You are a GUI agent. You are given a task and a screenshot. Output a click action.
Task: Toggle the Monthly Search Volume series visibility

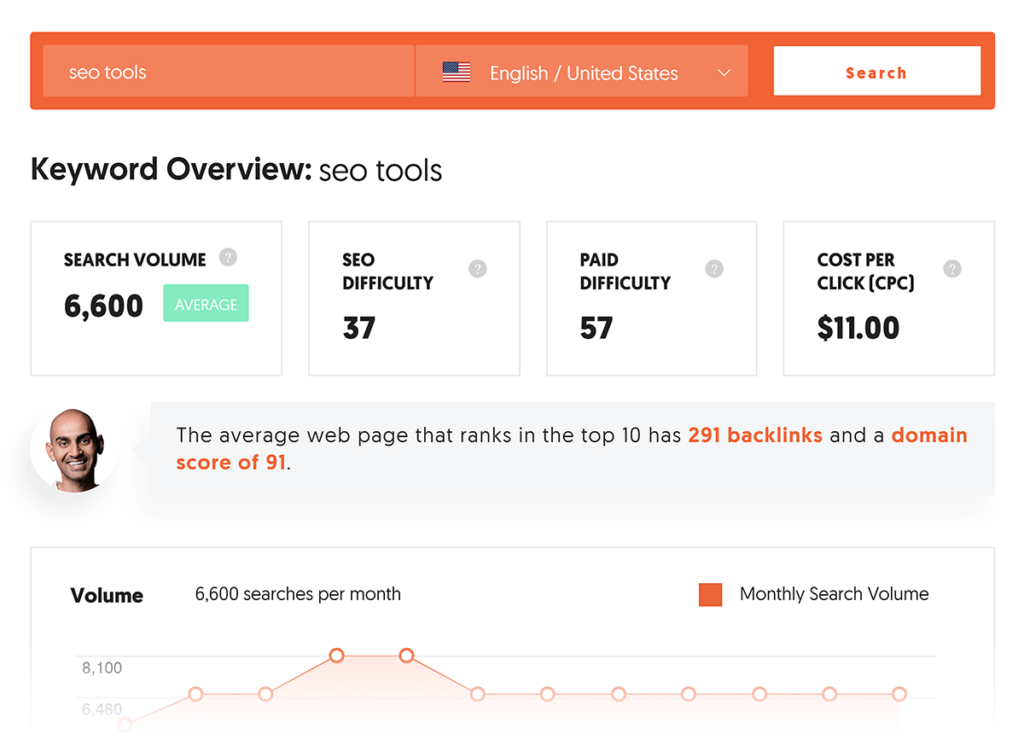[834, 594]
